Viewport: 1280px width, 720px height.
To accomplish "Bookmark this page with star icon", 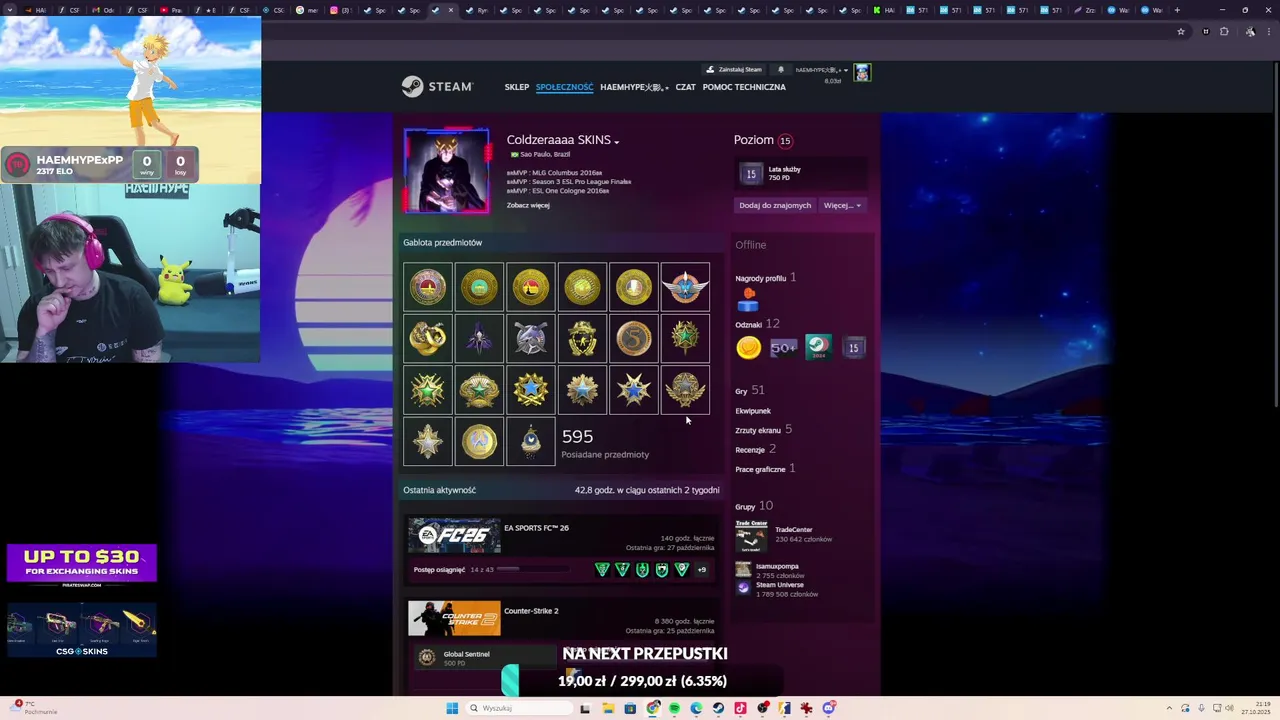I will pyautogui.click(x=1181, y=32).
